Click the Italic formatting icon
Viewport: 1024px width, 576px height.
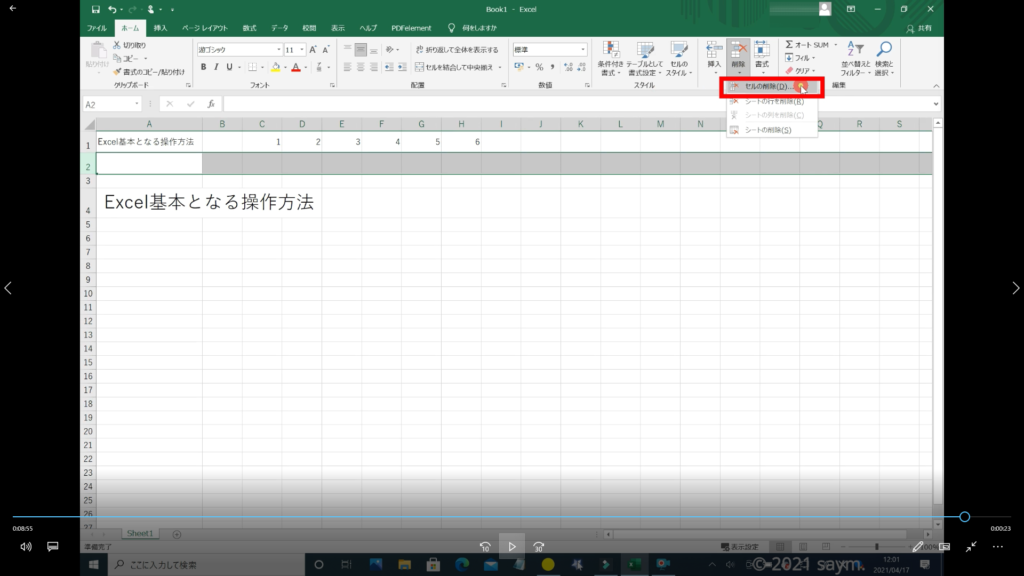pyautogui.click(x=216, y=67)
